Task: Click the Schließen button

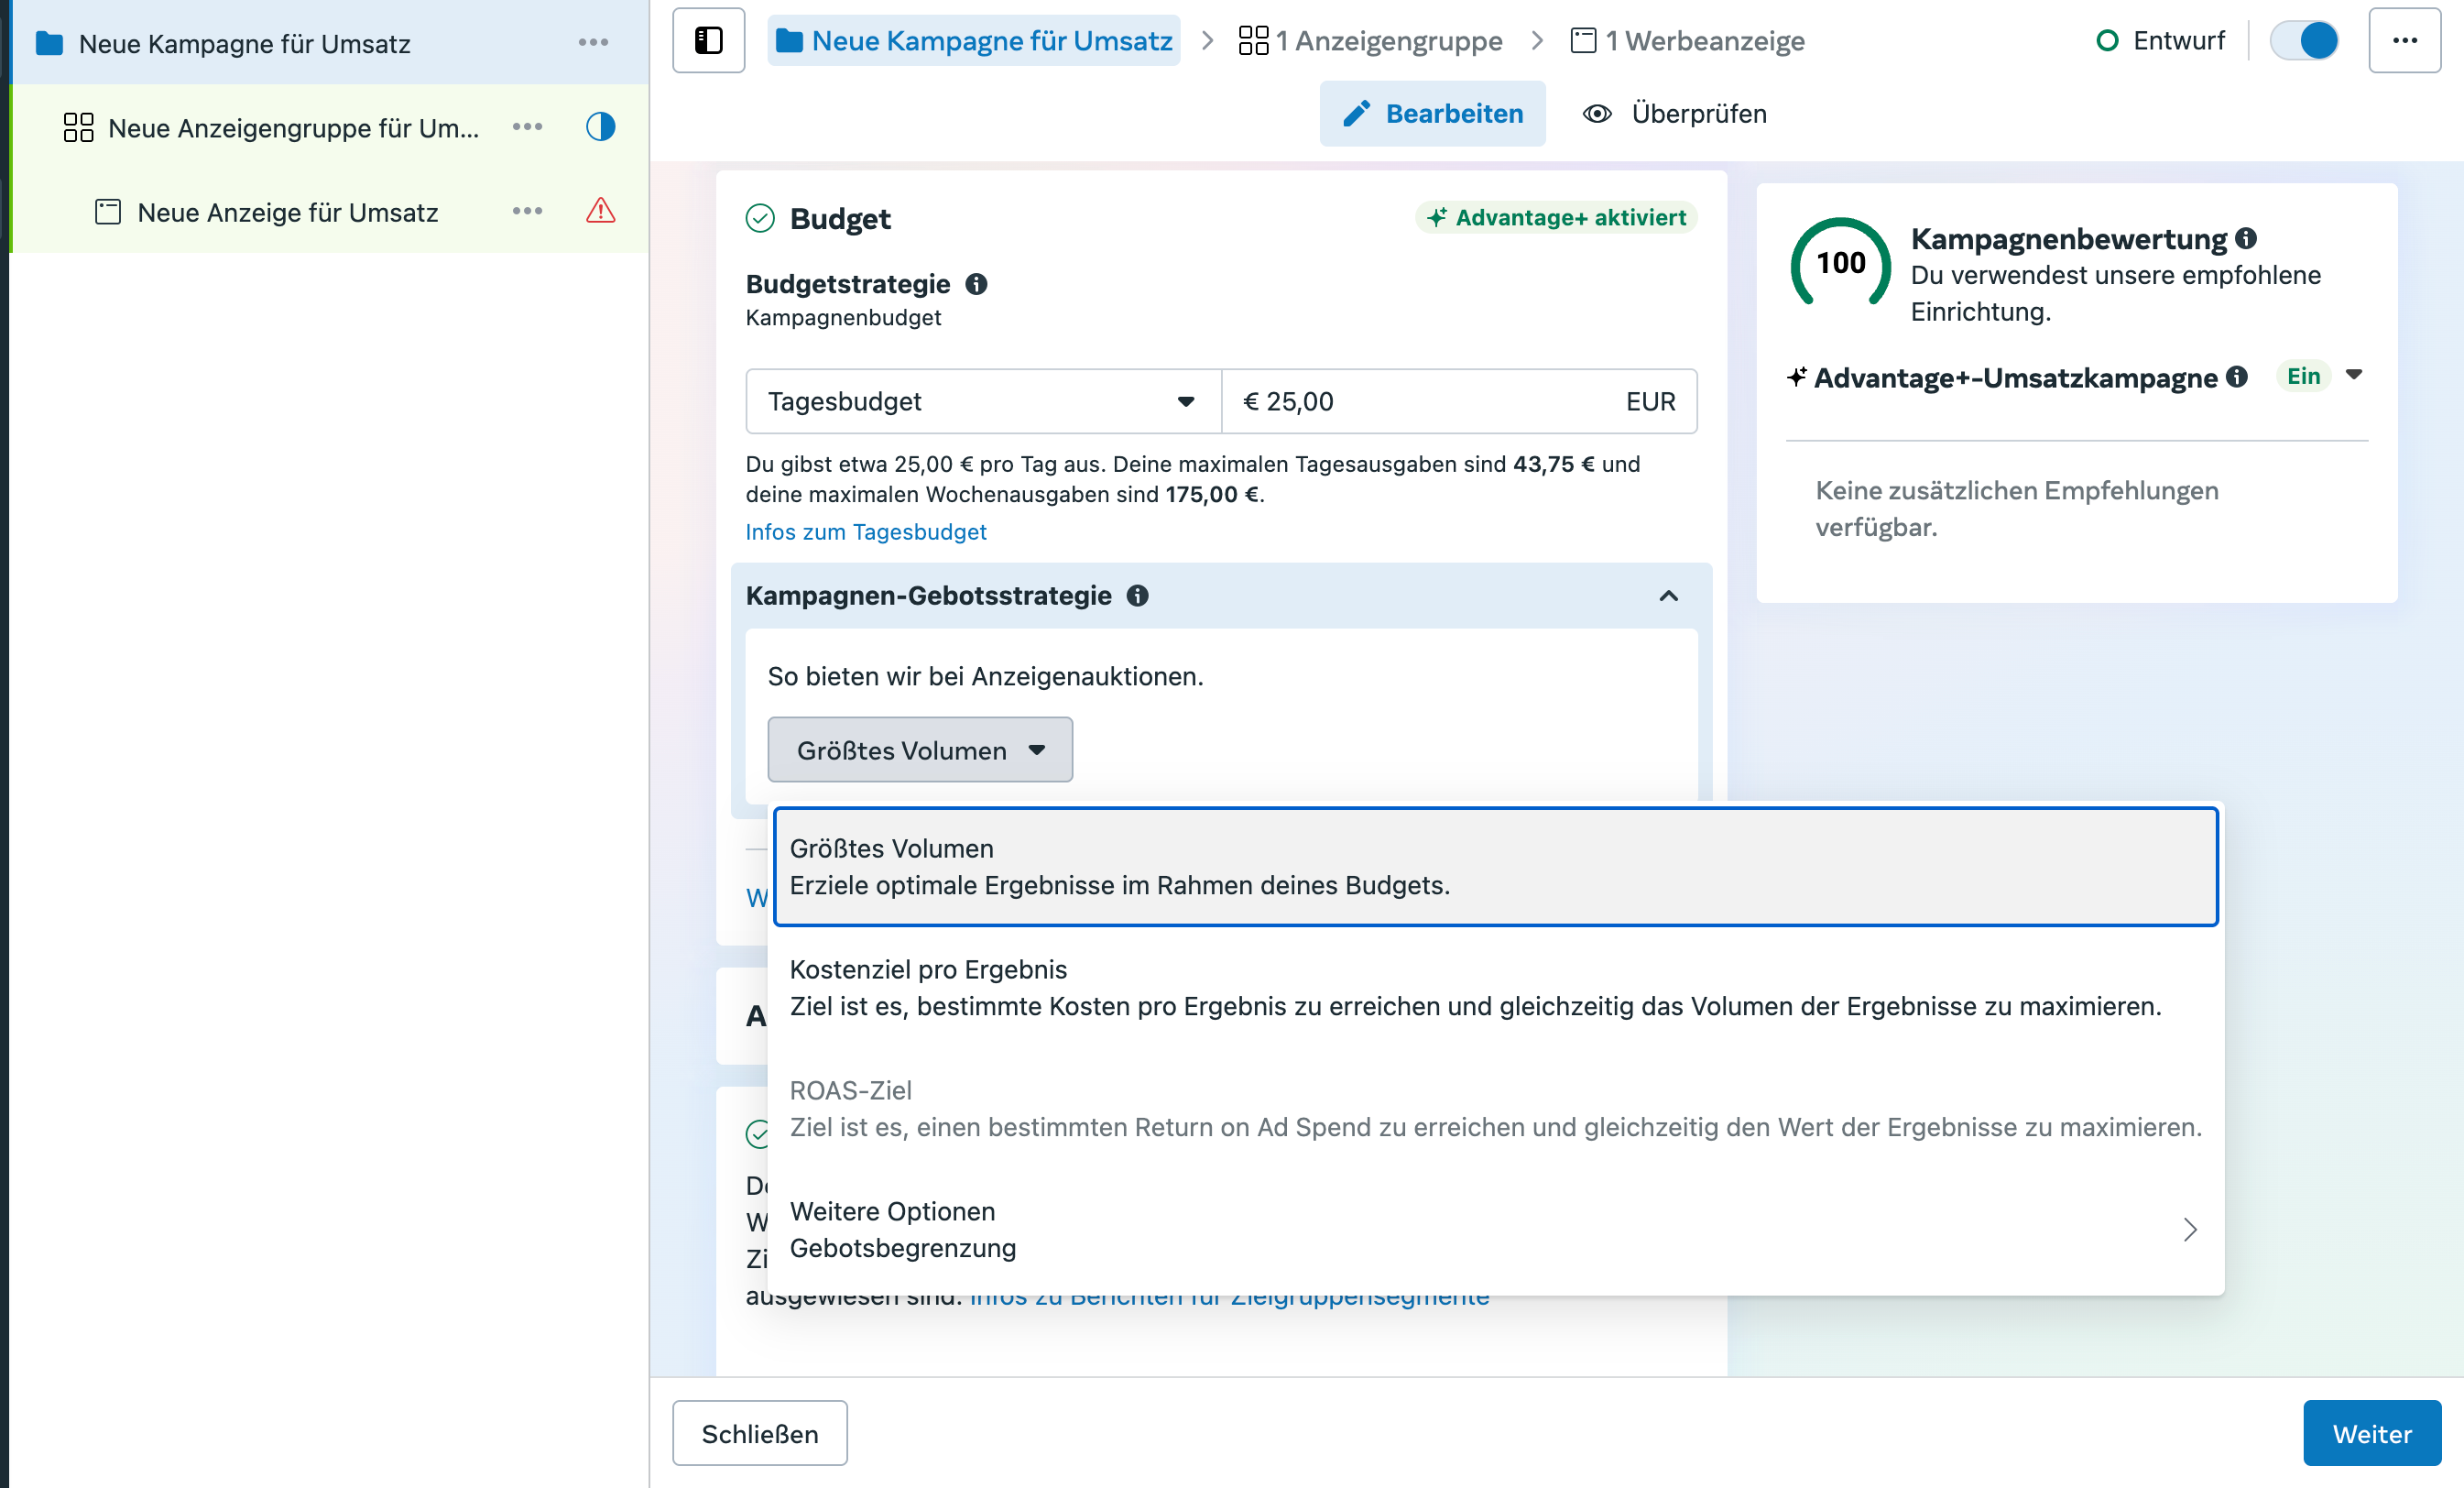Action: click(x=759, y=1433)
